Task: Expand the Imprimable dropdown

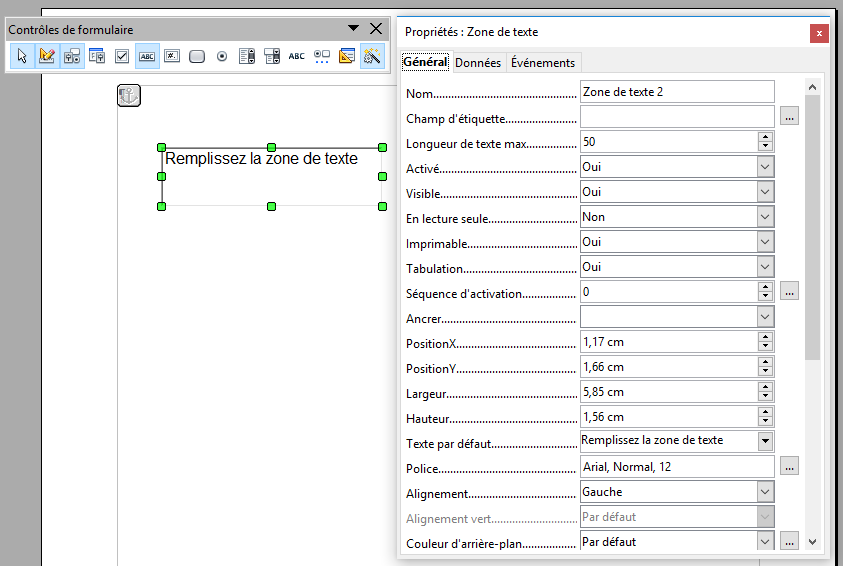Action: point(765,242)
